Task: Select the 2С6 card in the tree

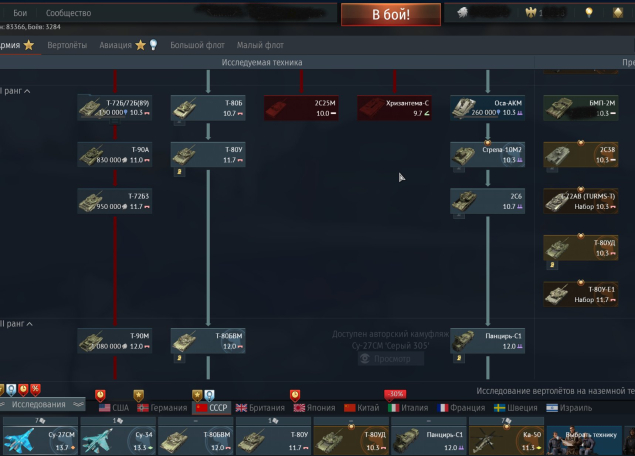Action: 487,201
